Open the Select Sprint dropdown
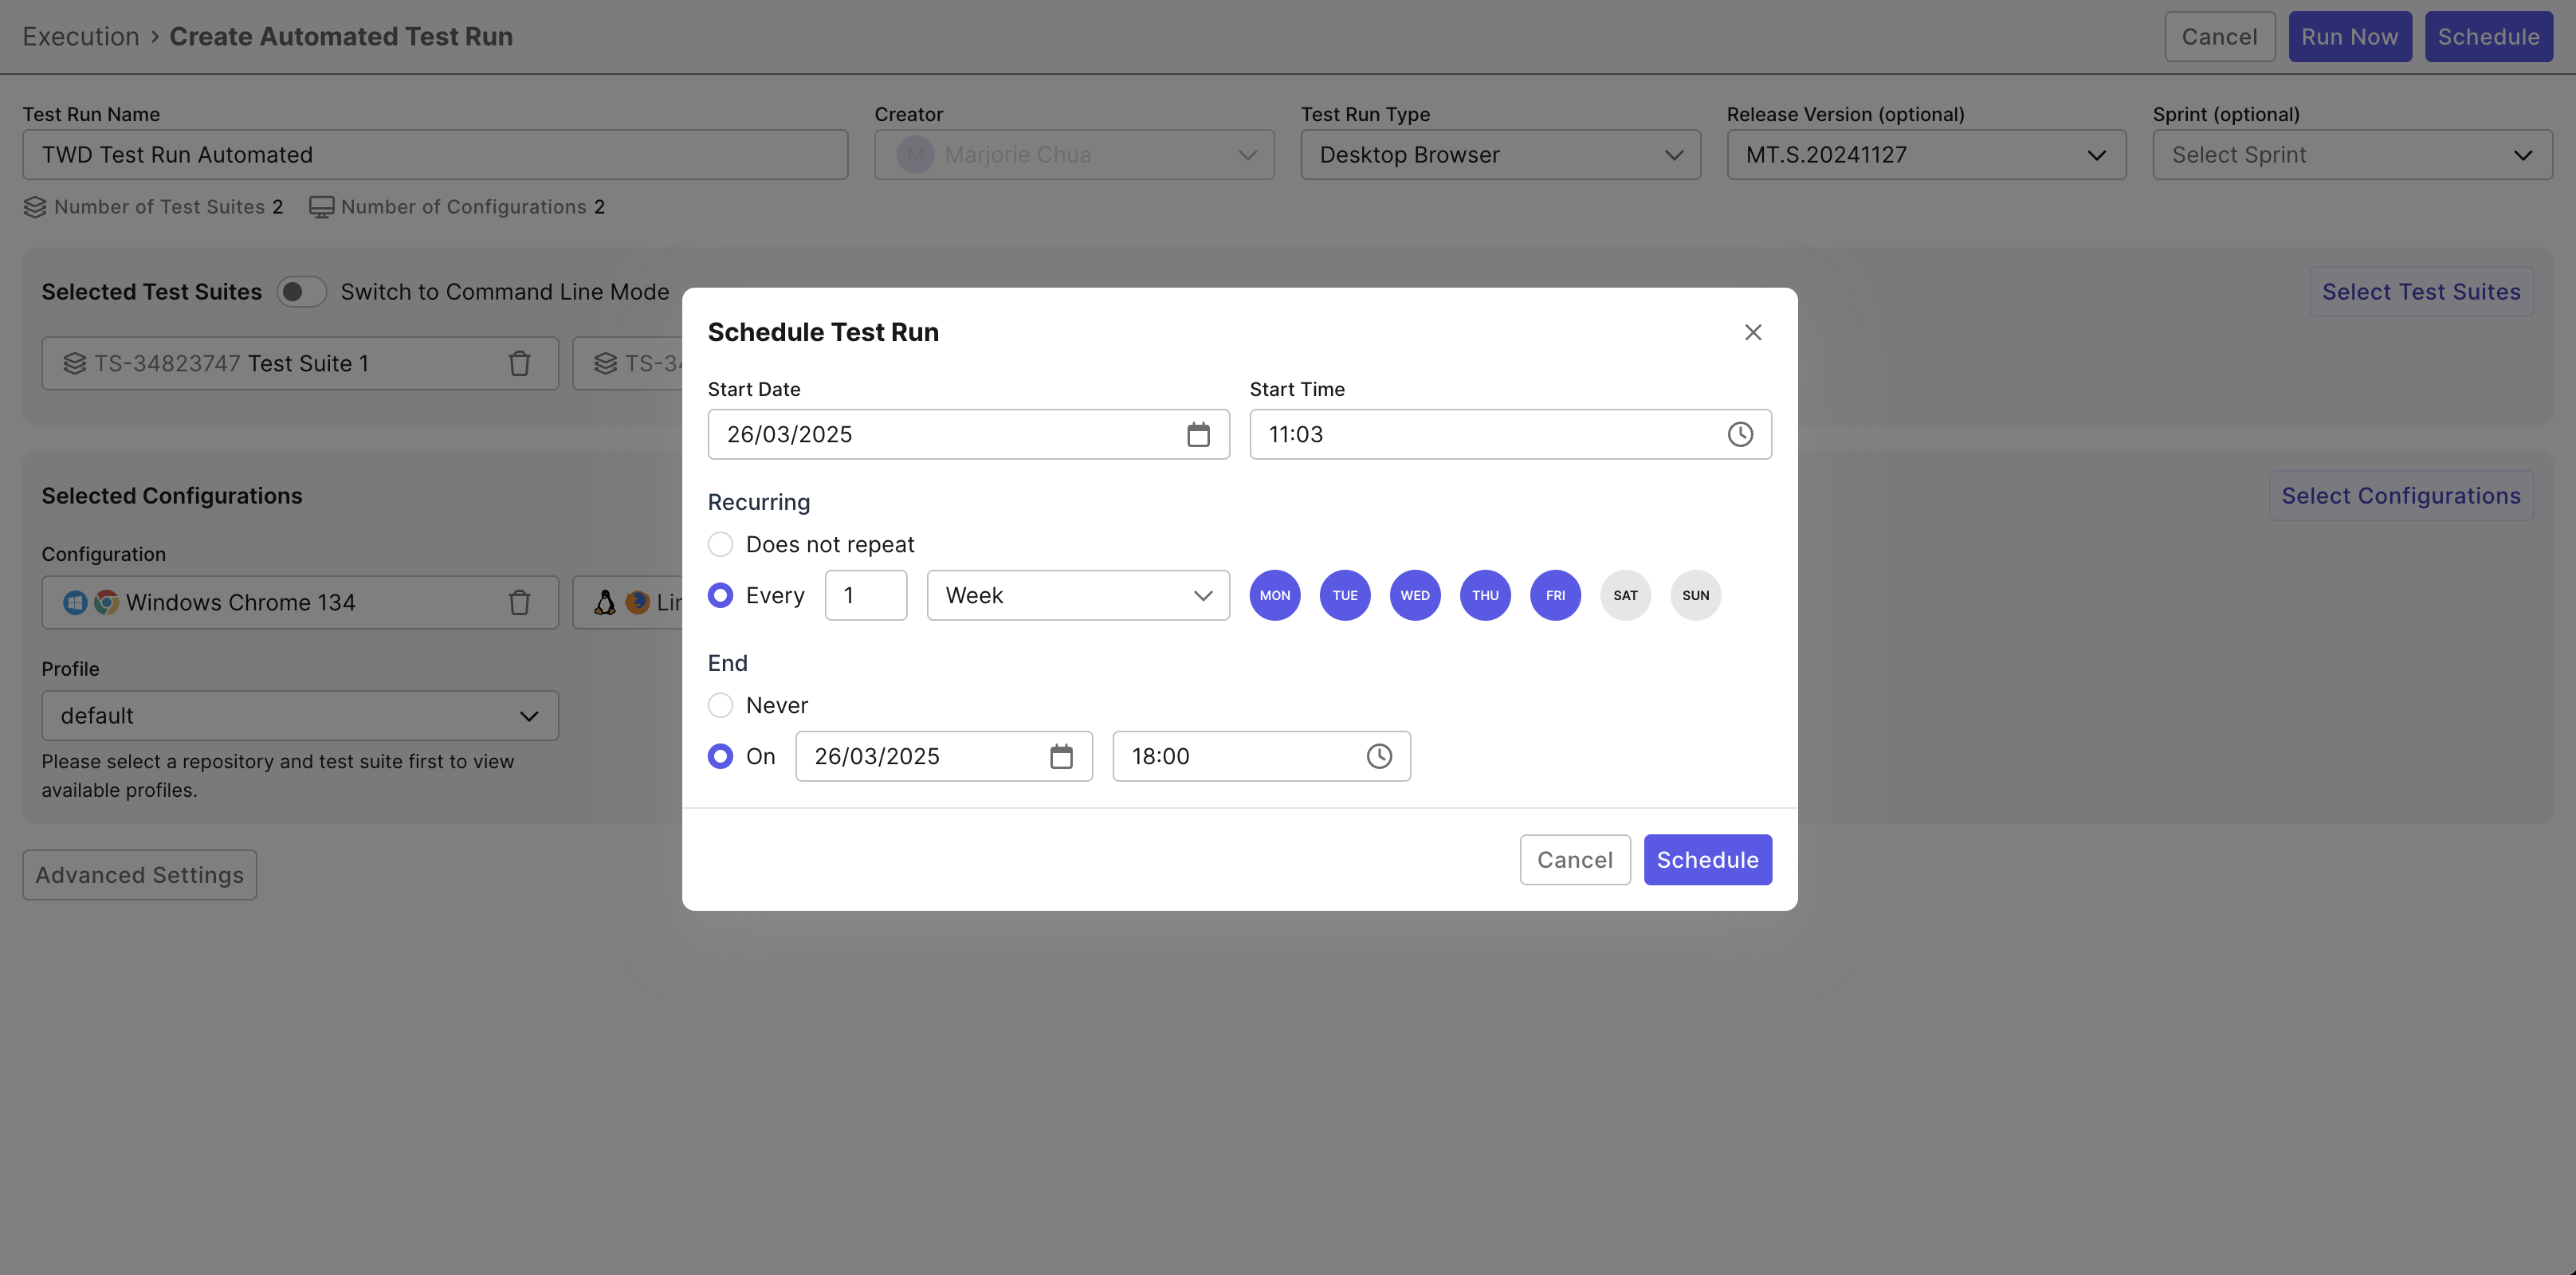2576x1275 pixels. coord(2352,155)
